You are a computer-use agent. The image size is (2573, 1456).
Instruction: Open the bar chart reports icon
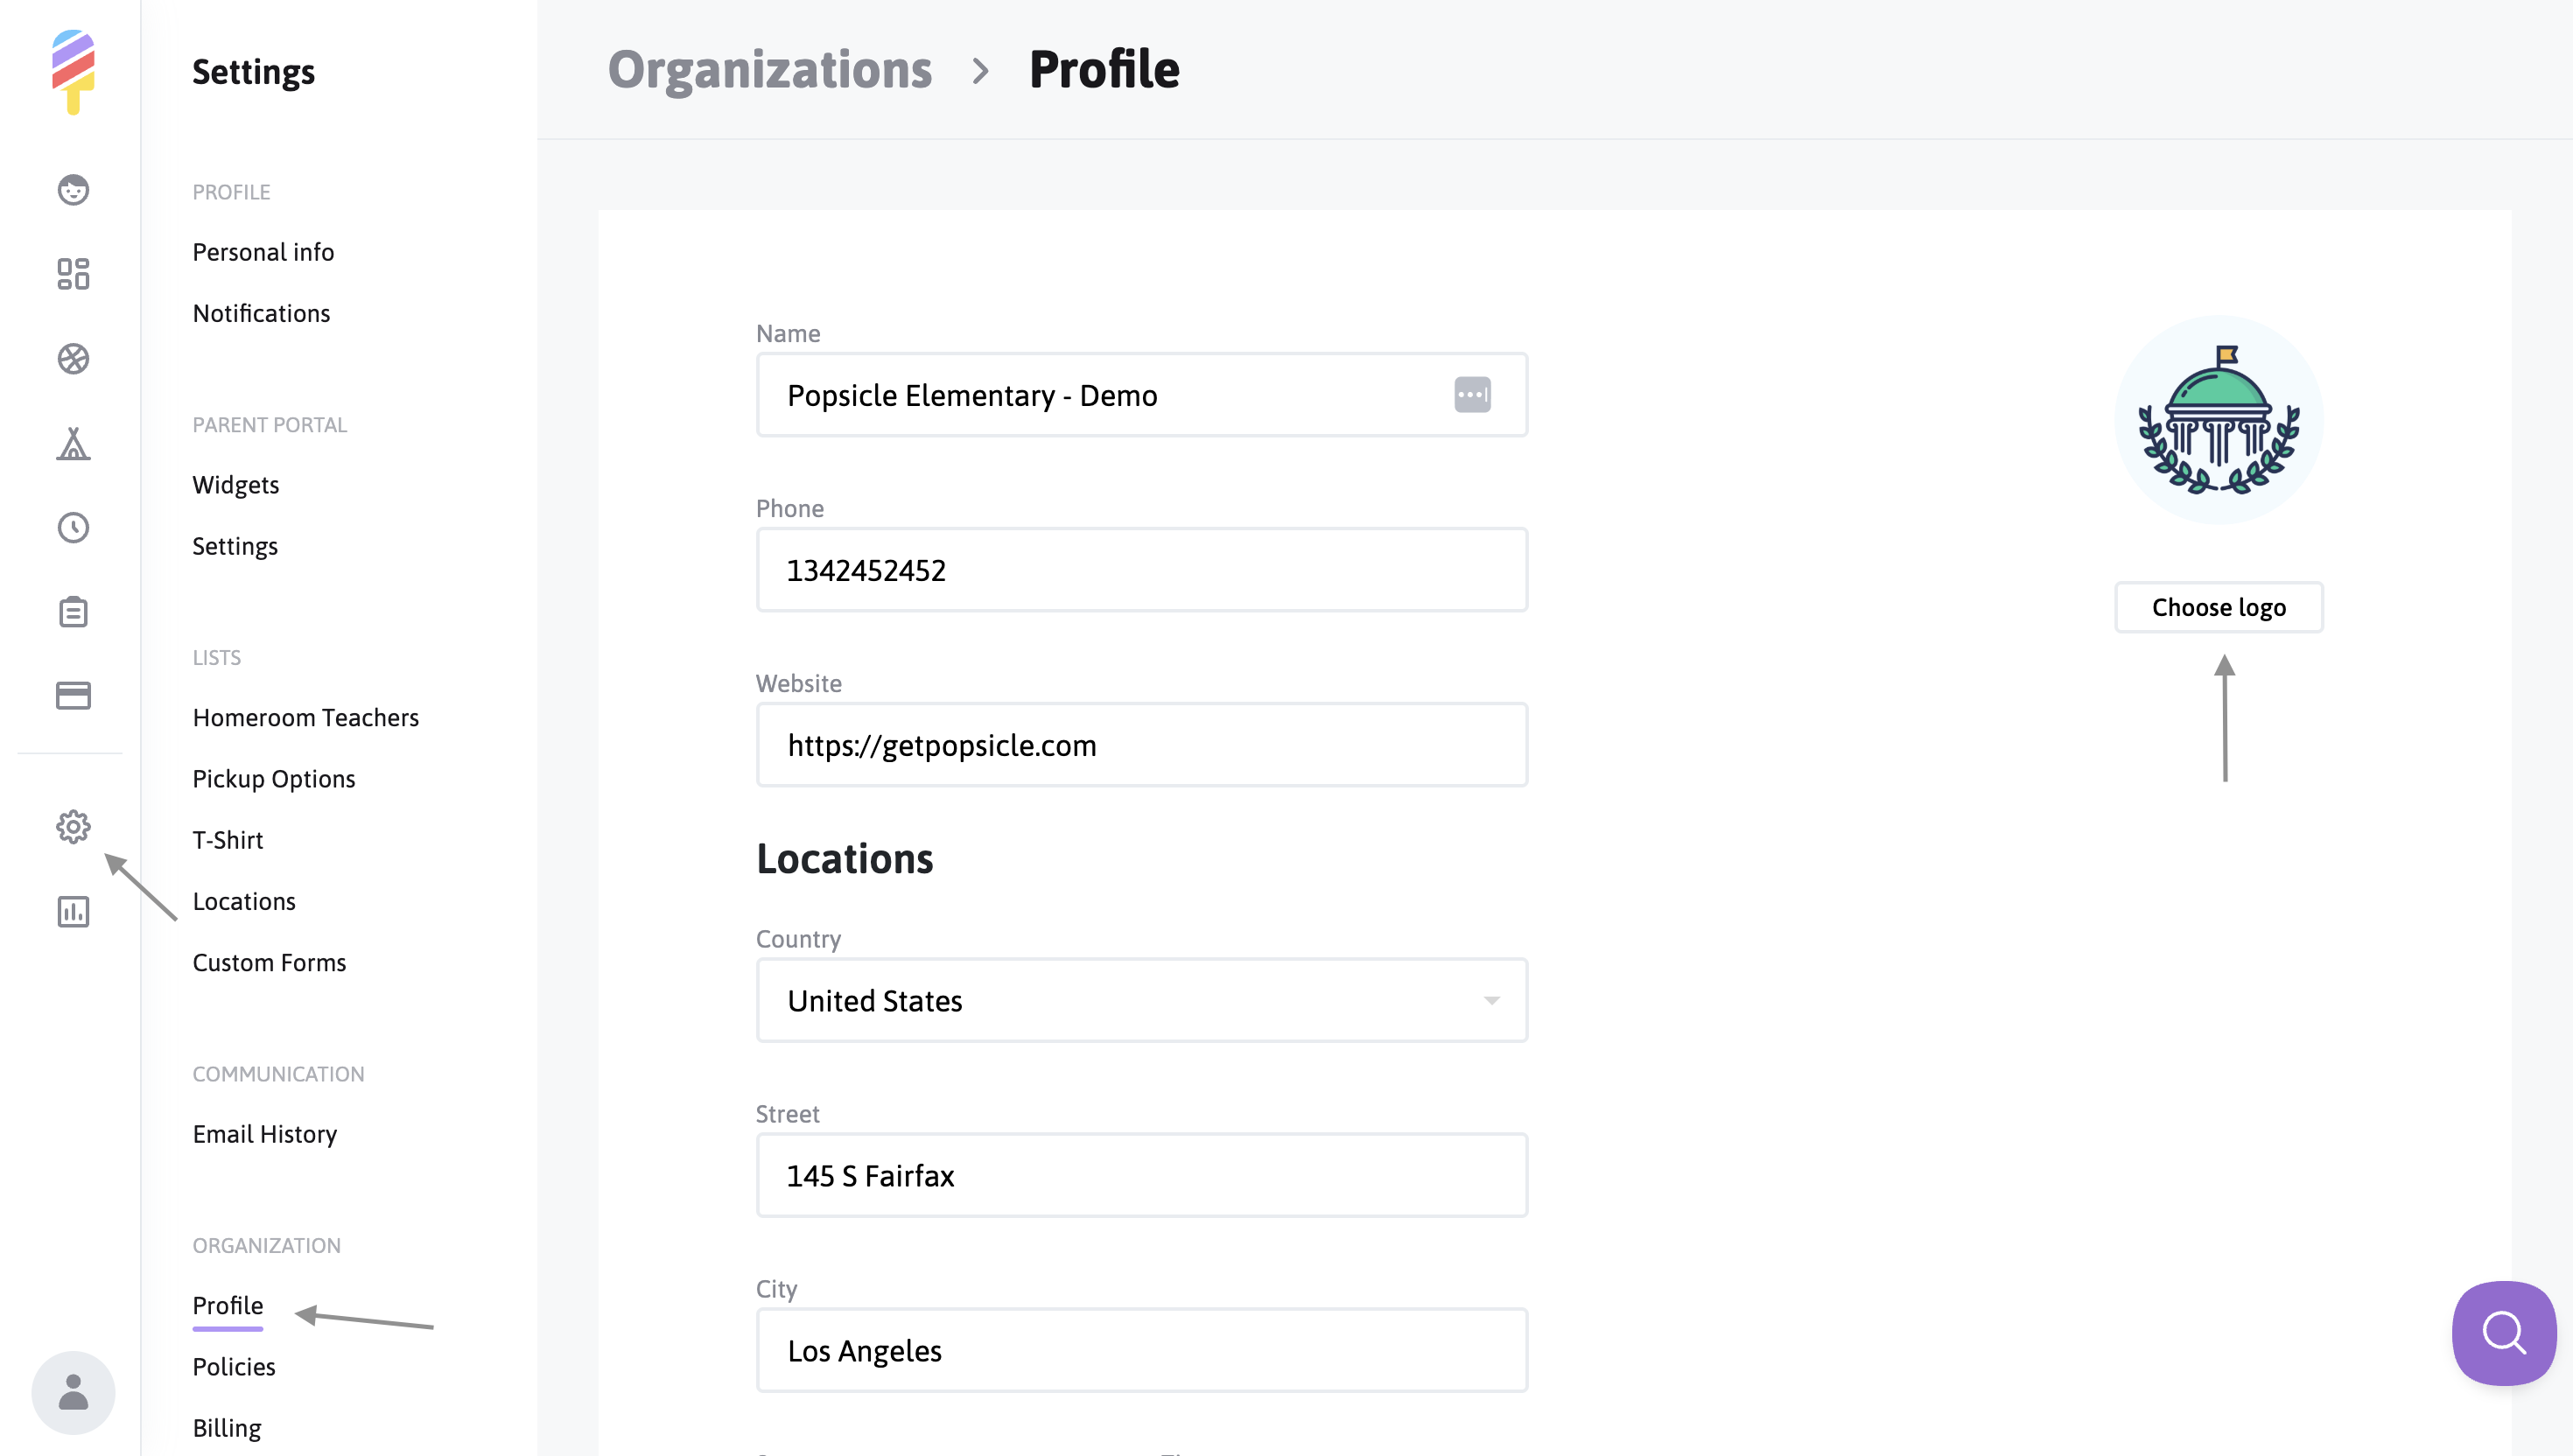click(73, 911)
